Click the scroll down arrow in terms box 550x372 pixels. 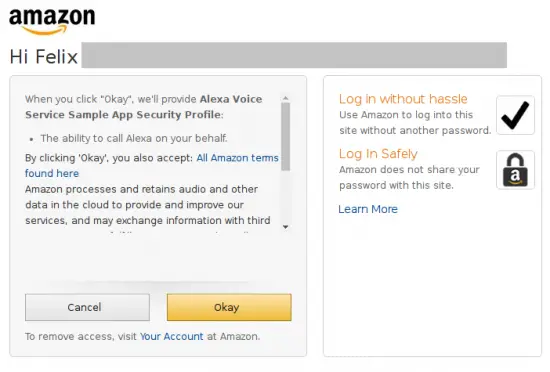click(286, 227)
